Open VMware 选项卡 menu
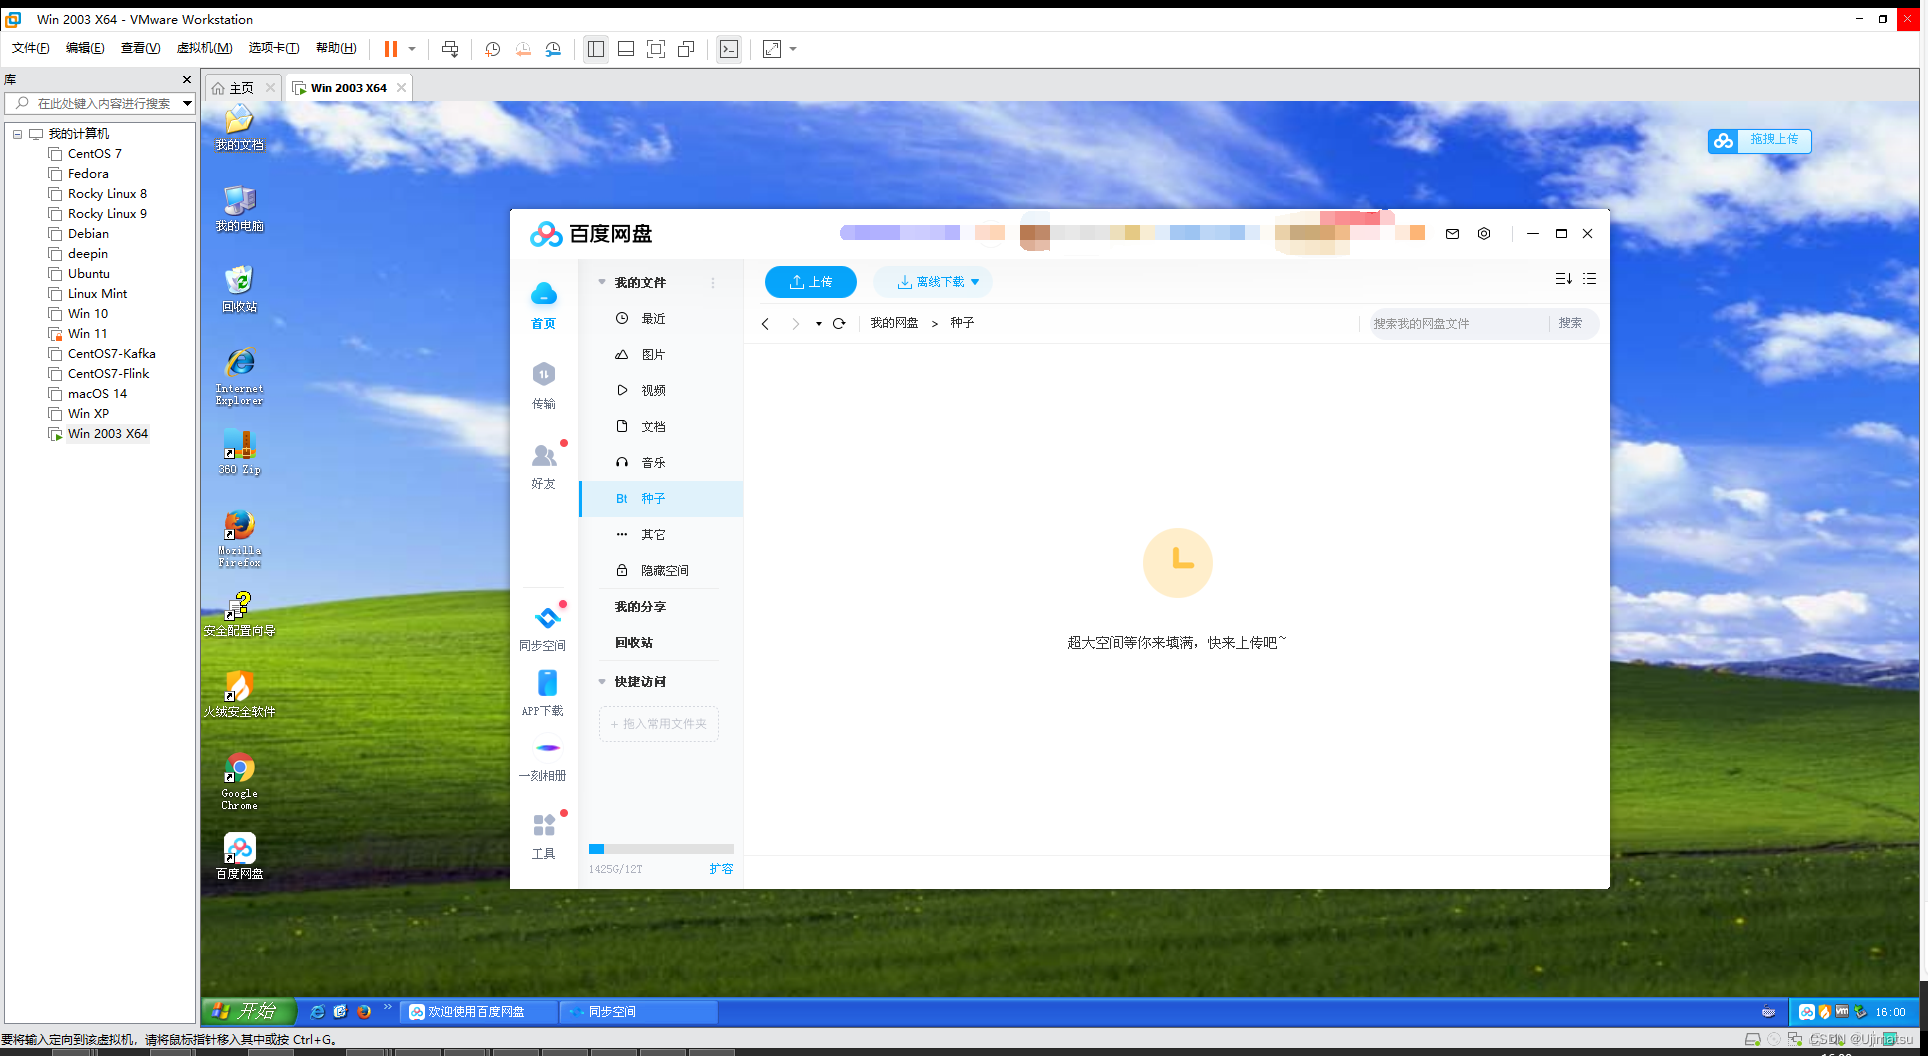 point(274,48)
